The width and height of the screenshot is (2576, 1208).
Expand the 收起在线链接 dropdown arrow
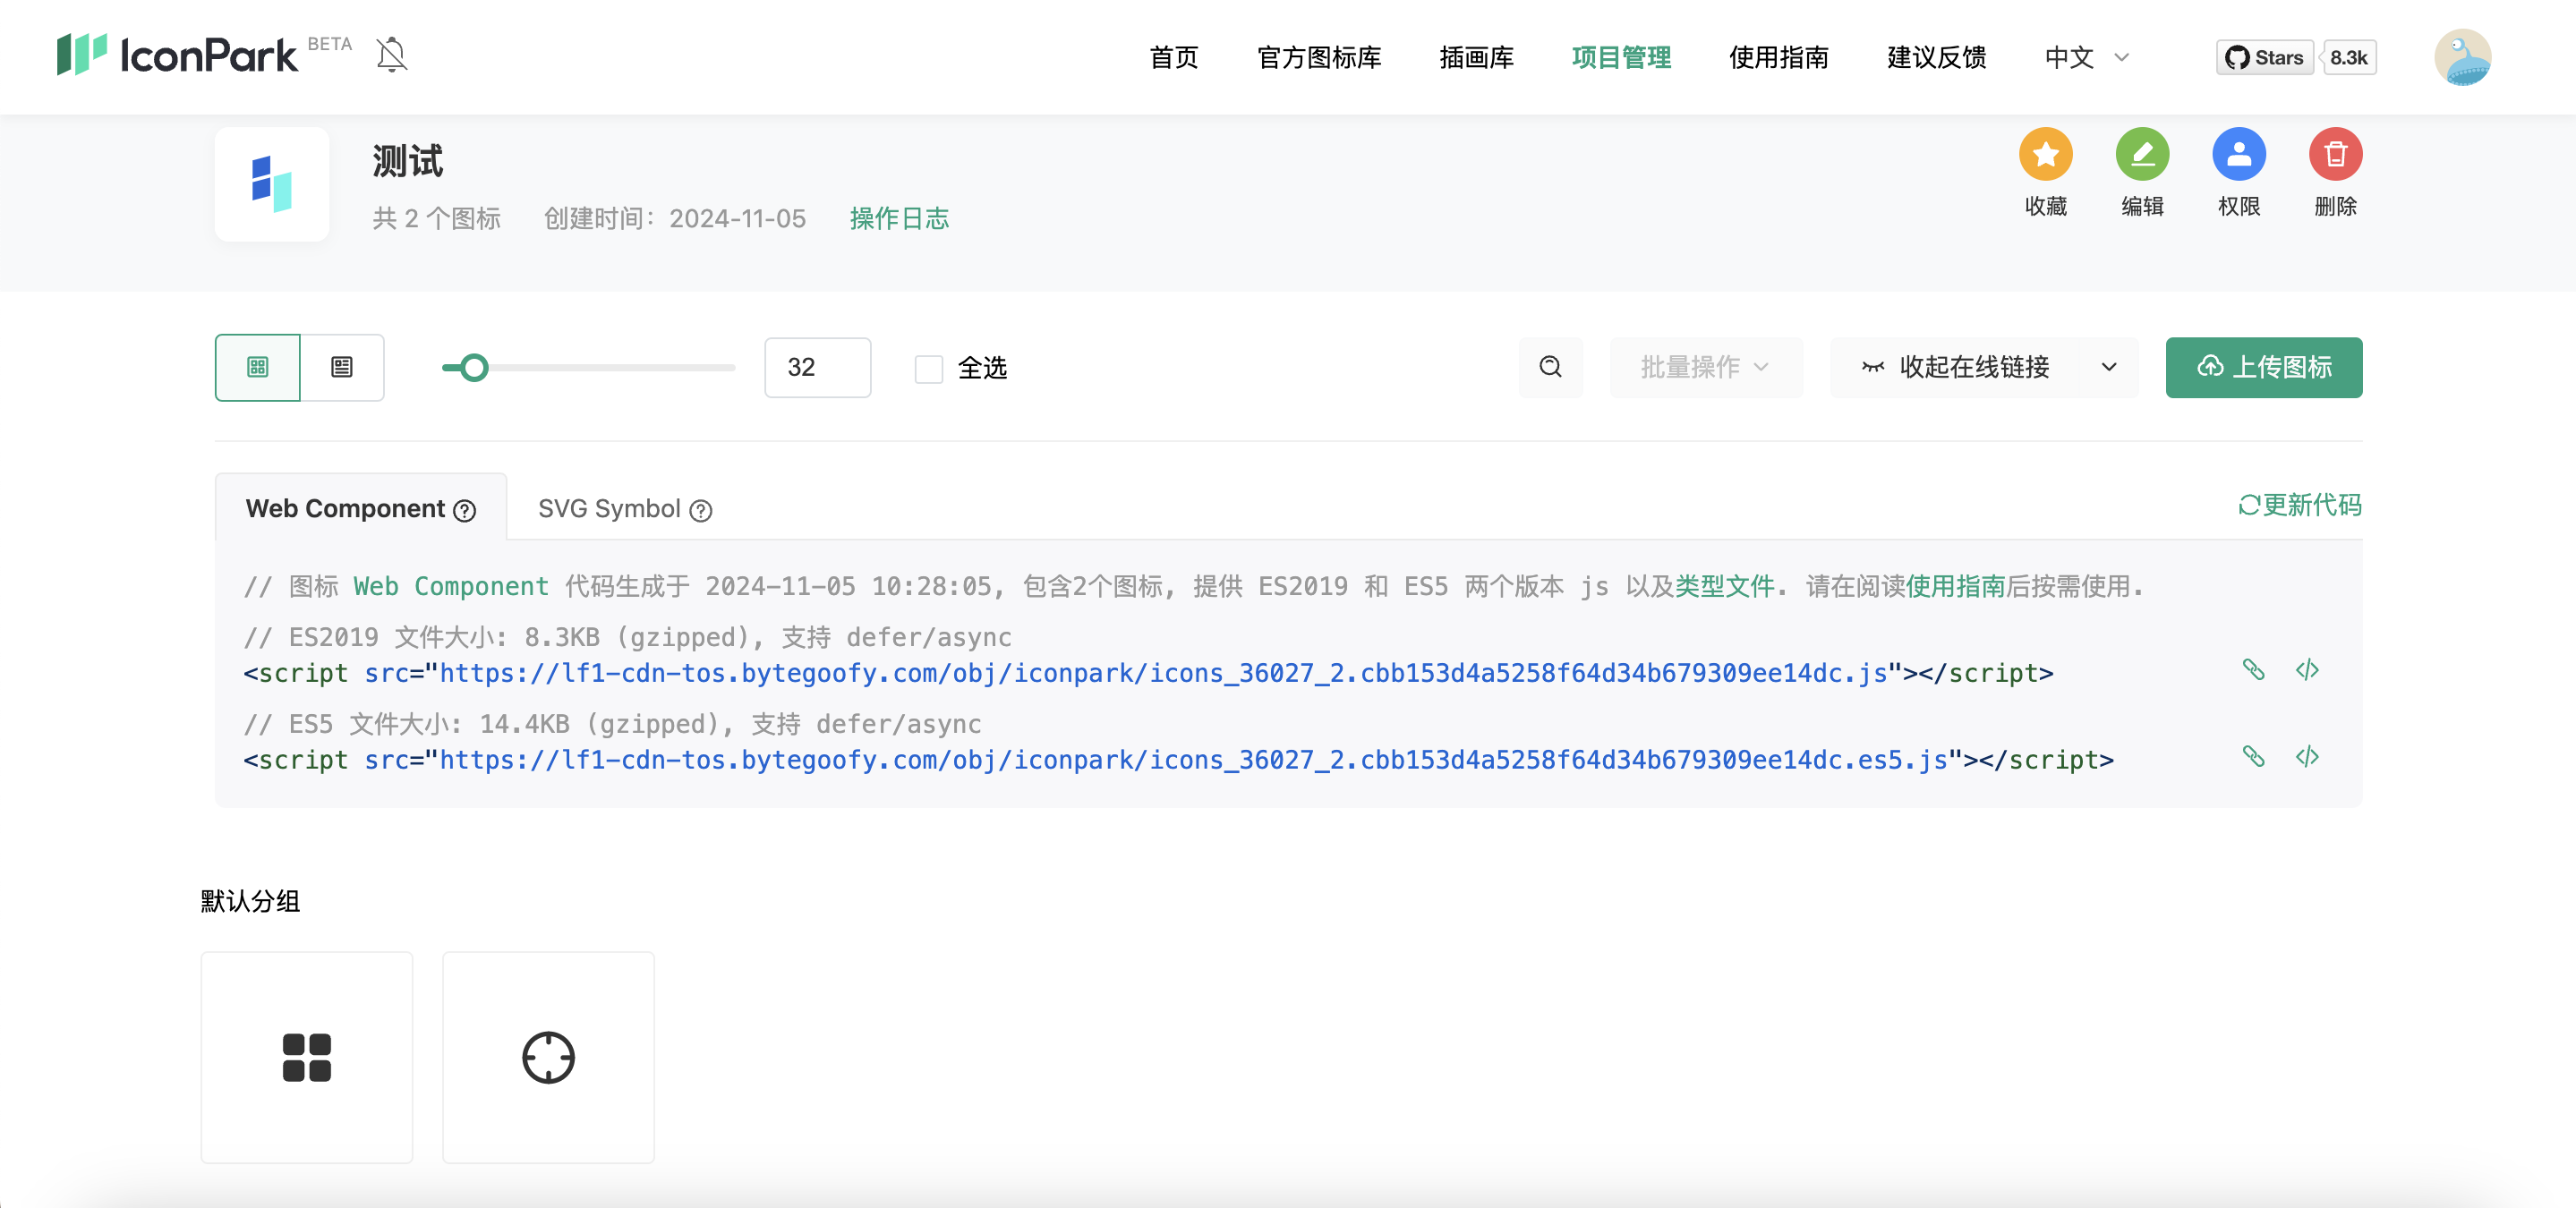pyautogui.click(x=2108, y=367)
